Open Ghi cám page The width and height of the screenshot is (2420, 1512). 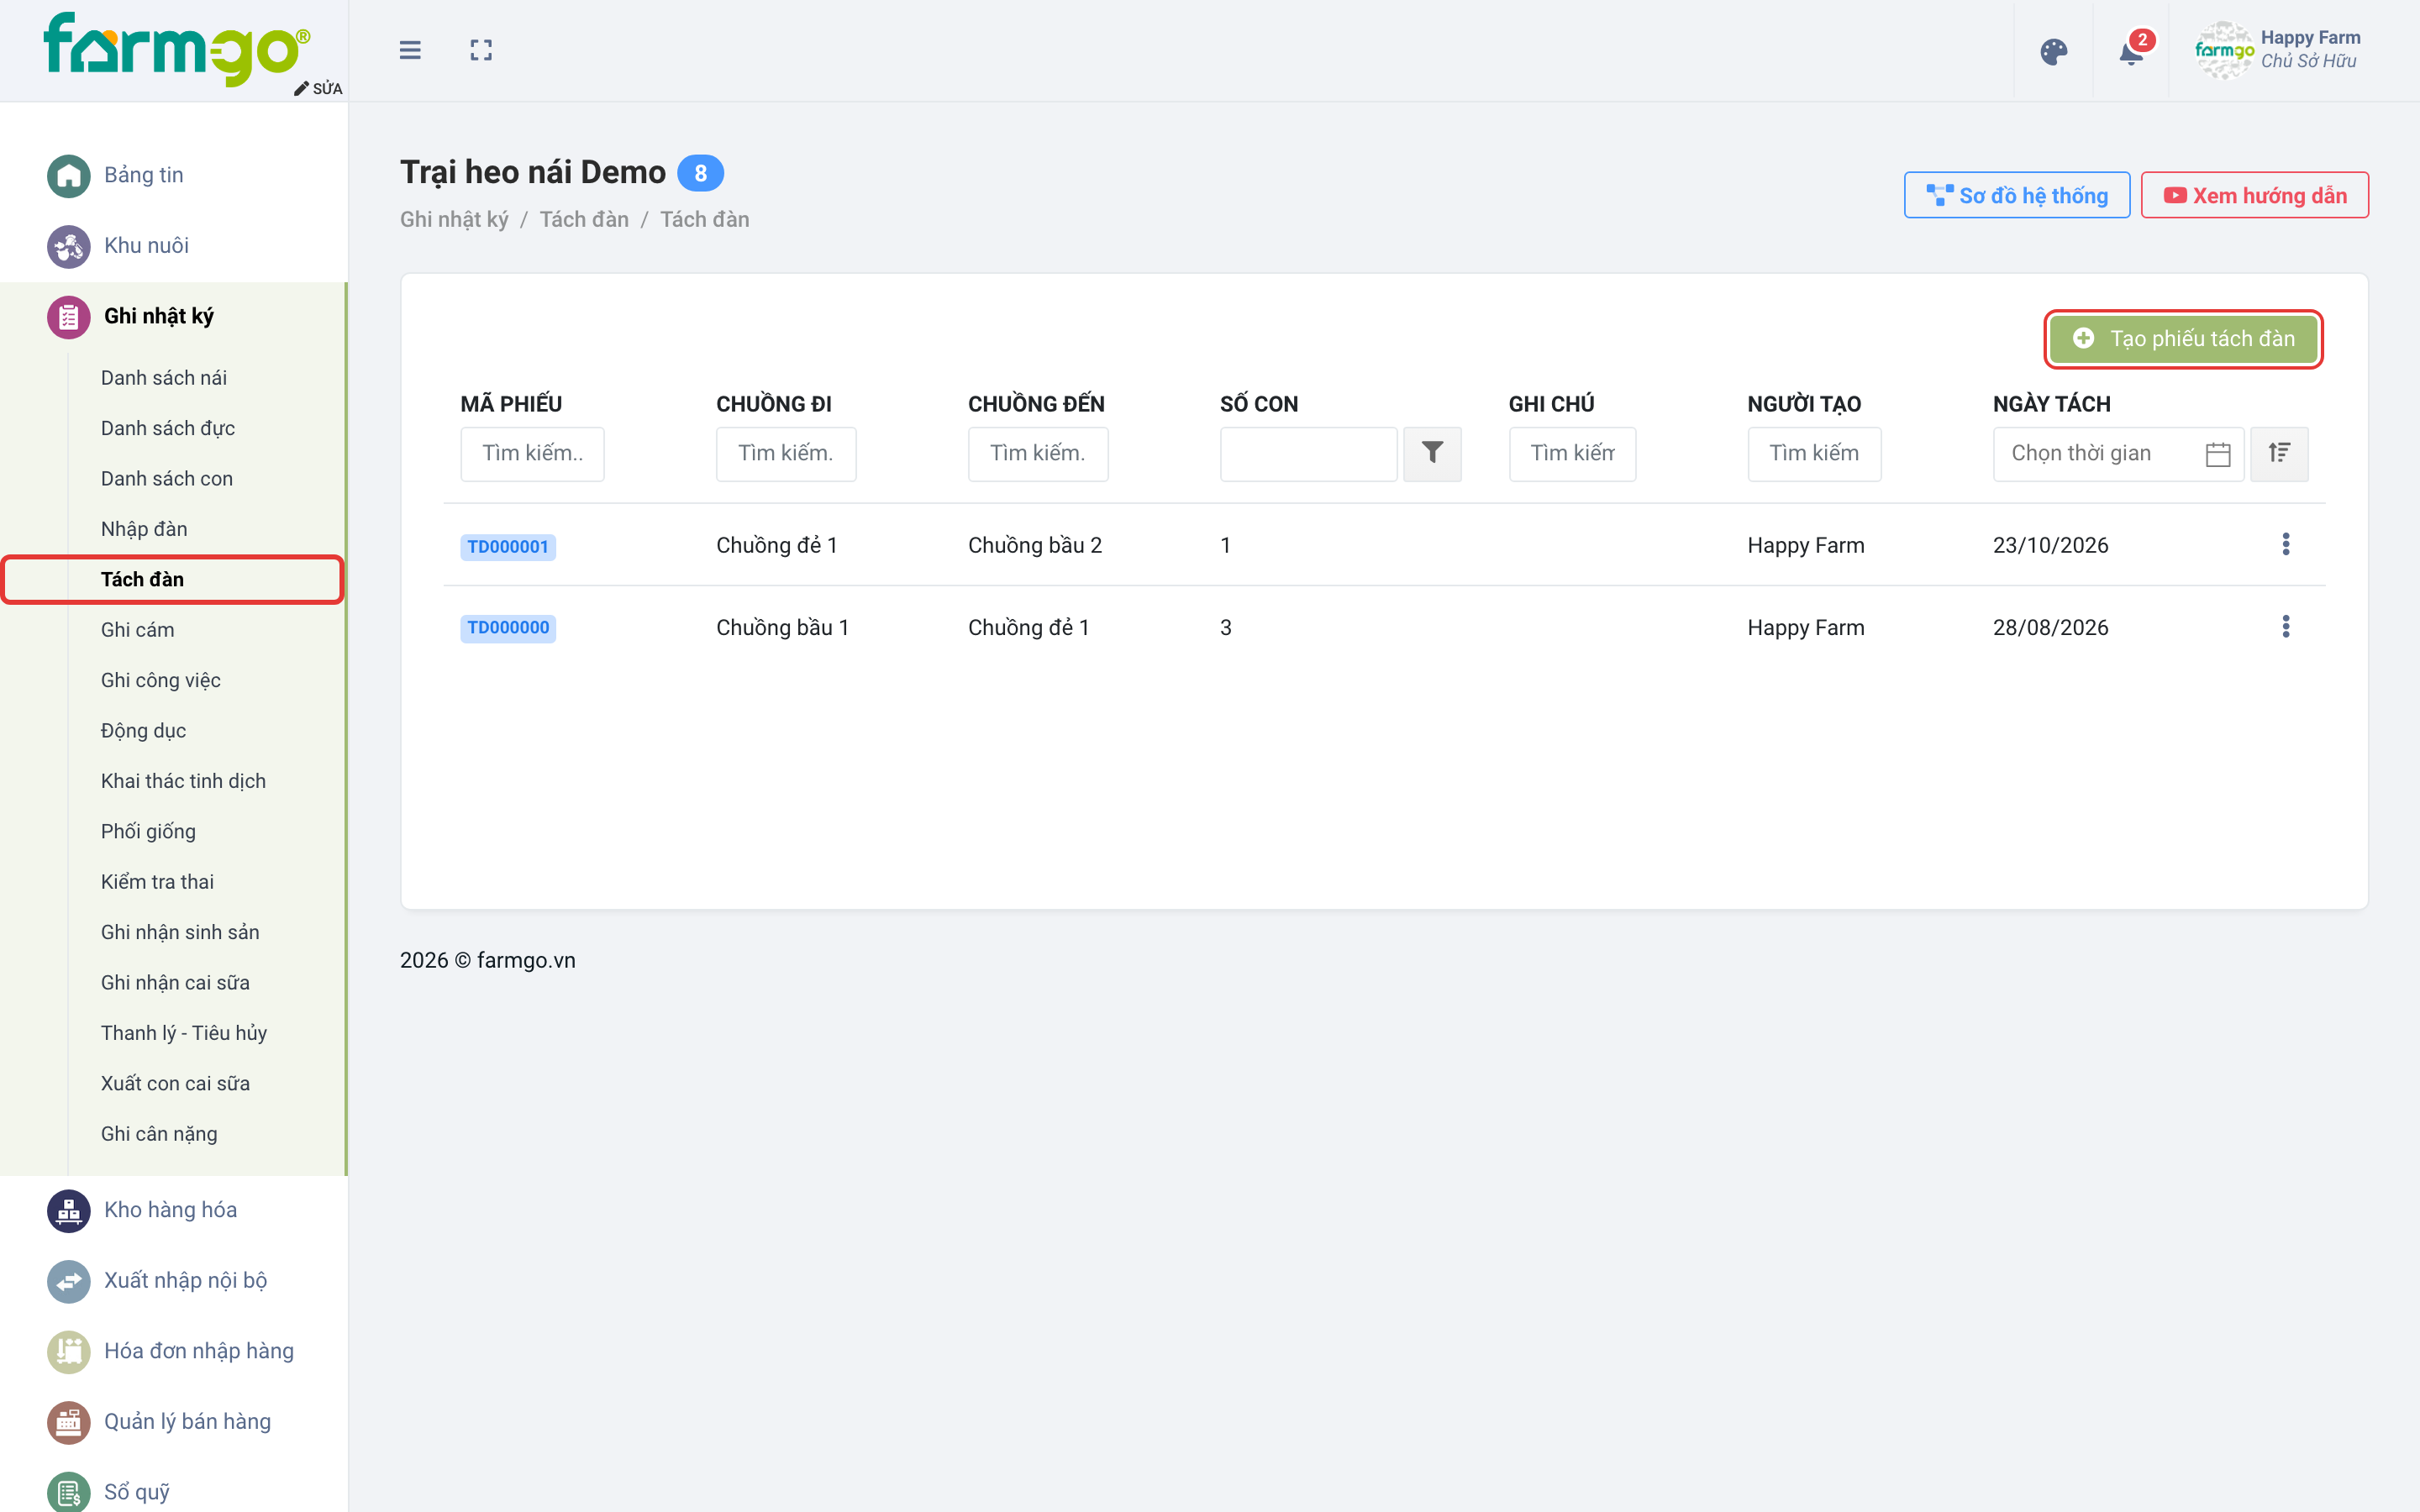pos(137,630)
